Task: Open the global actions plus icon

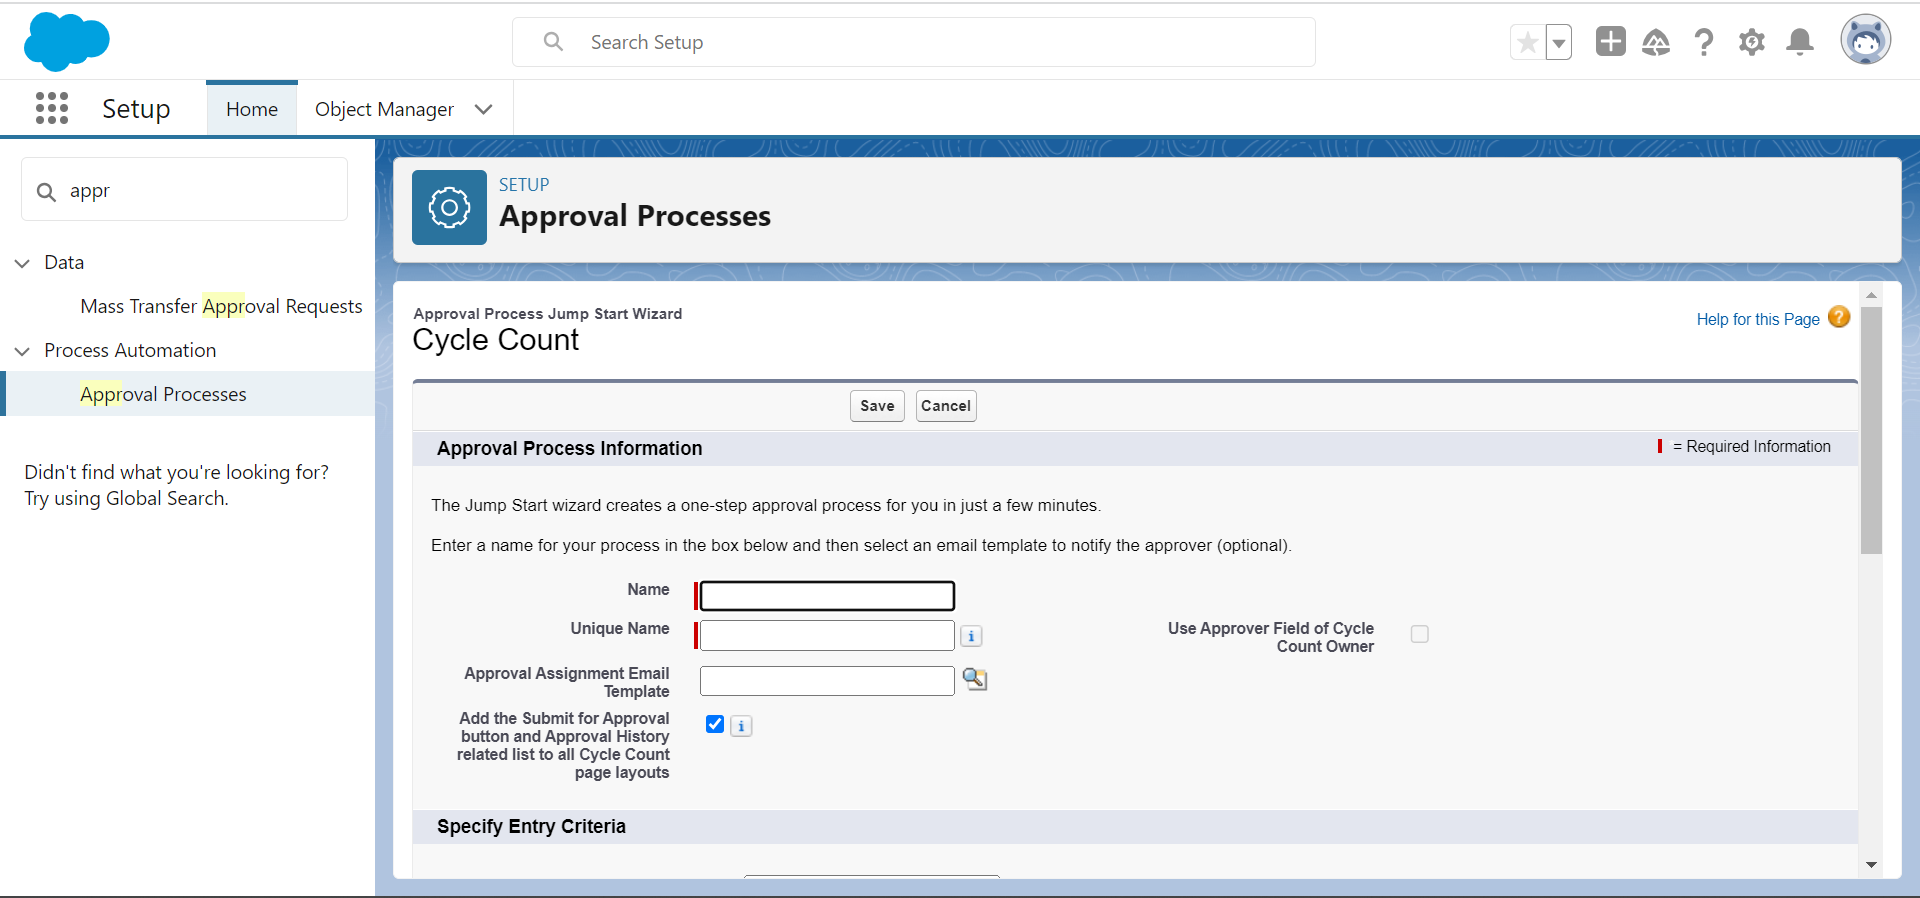Action: point(1610,41)
